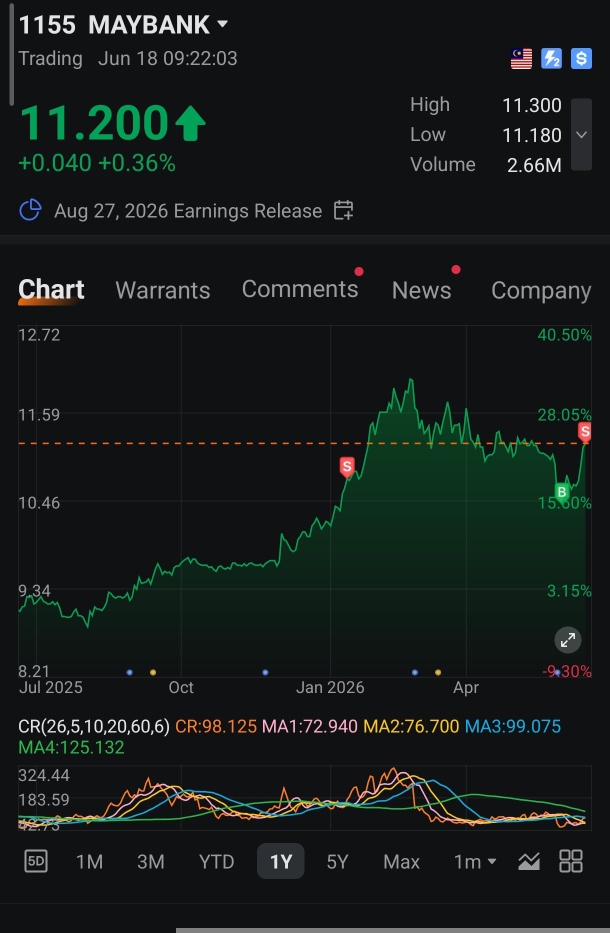The width and height of the screenshot is (610, 933).
Task: Tap the blue lightning Level 2 icon
Action: 552,59
